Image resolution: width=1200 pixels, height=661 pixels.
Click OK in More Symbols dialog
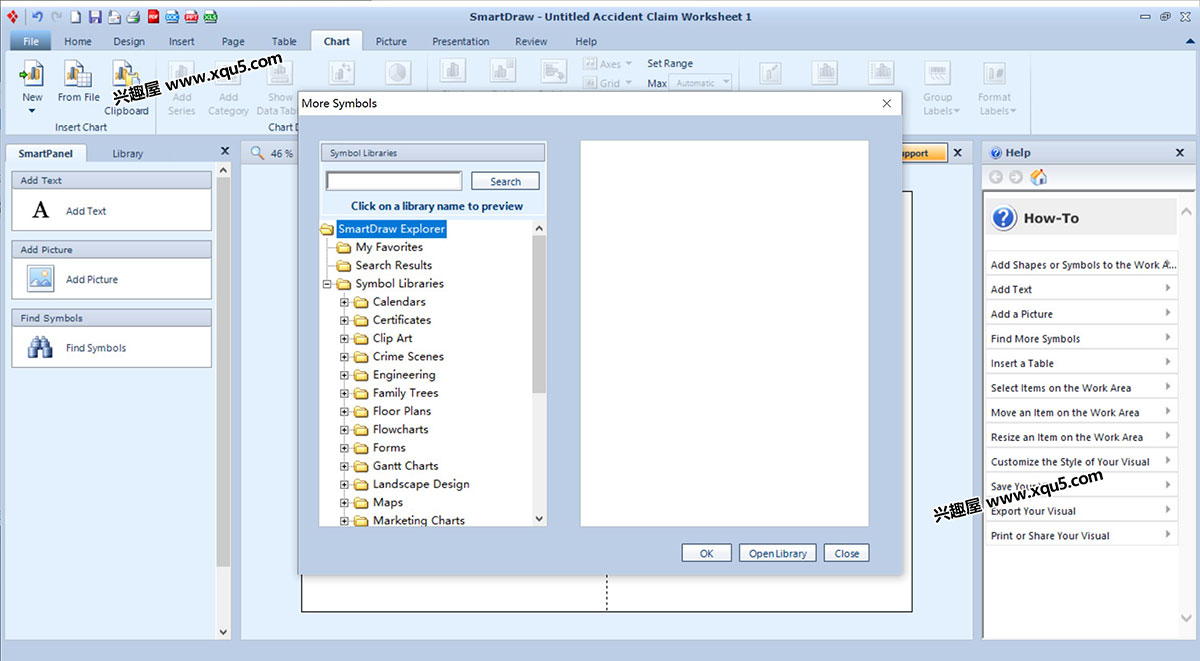pyautogui.click(x=707, y=553)
